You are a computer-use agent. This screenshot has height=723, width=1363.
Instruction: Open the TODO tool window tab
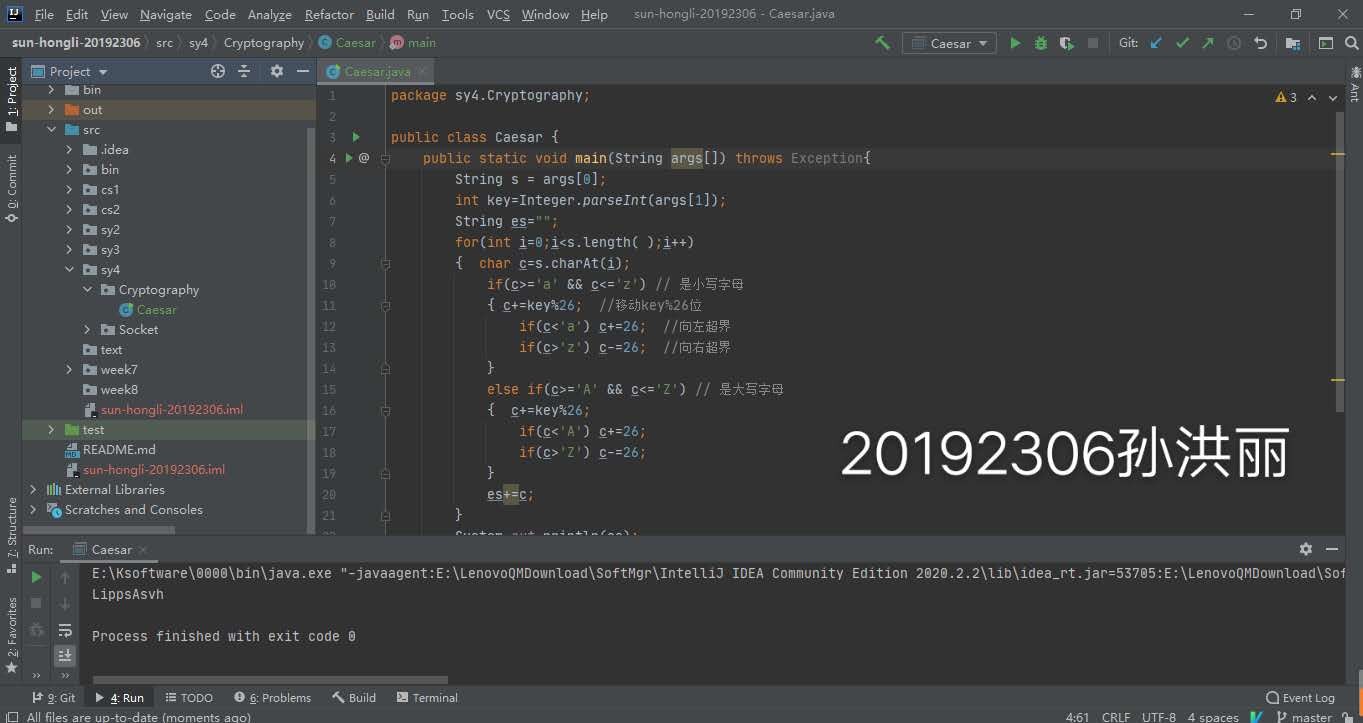[189, 697]
